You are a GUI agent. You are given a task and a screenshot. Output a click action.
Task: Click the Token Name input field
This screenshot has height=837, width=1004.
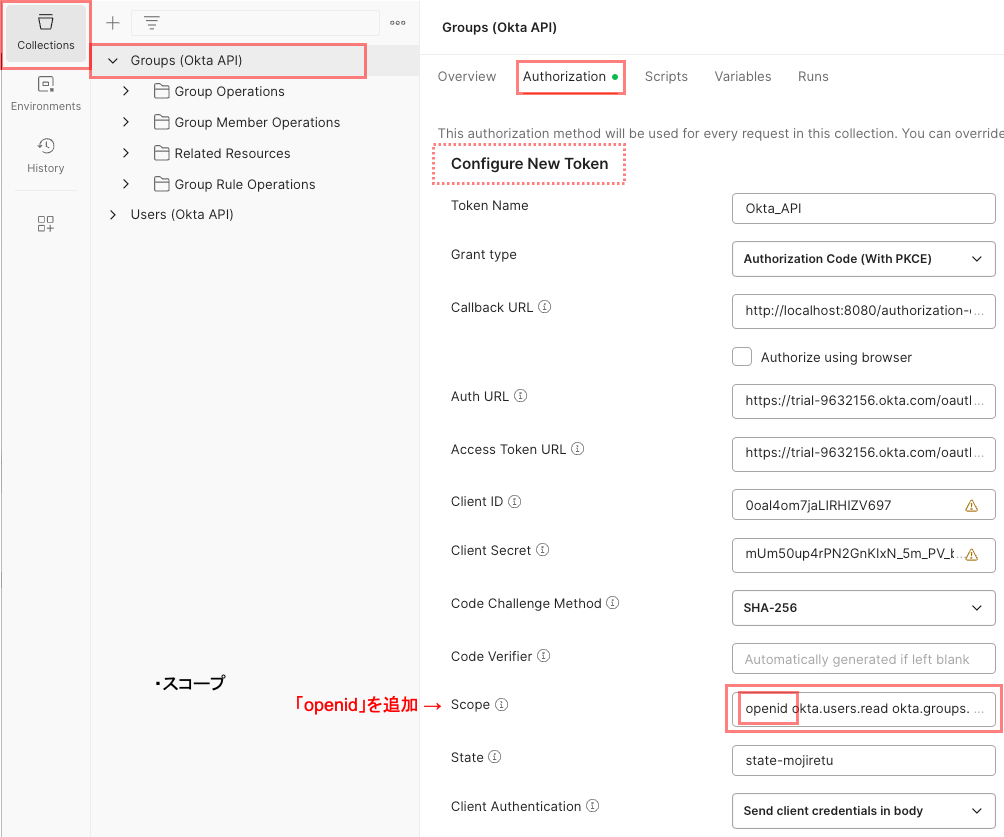click(863, 209)
